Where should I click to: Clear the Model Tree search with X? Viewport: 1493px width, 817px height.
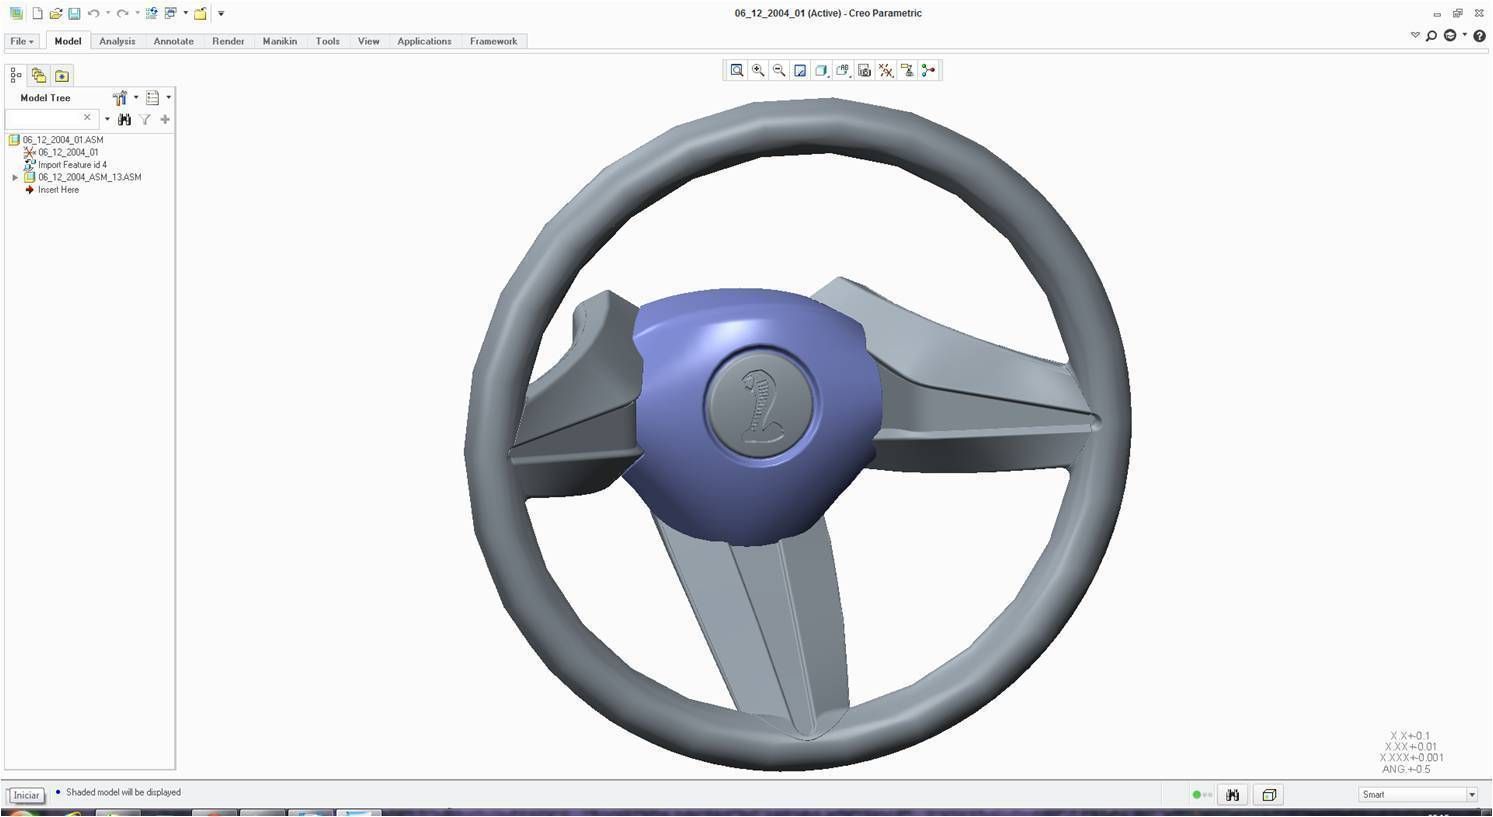point(87,117)
